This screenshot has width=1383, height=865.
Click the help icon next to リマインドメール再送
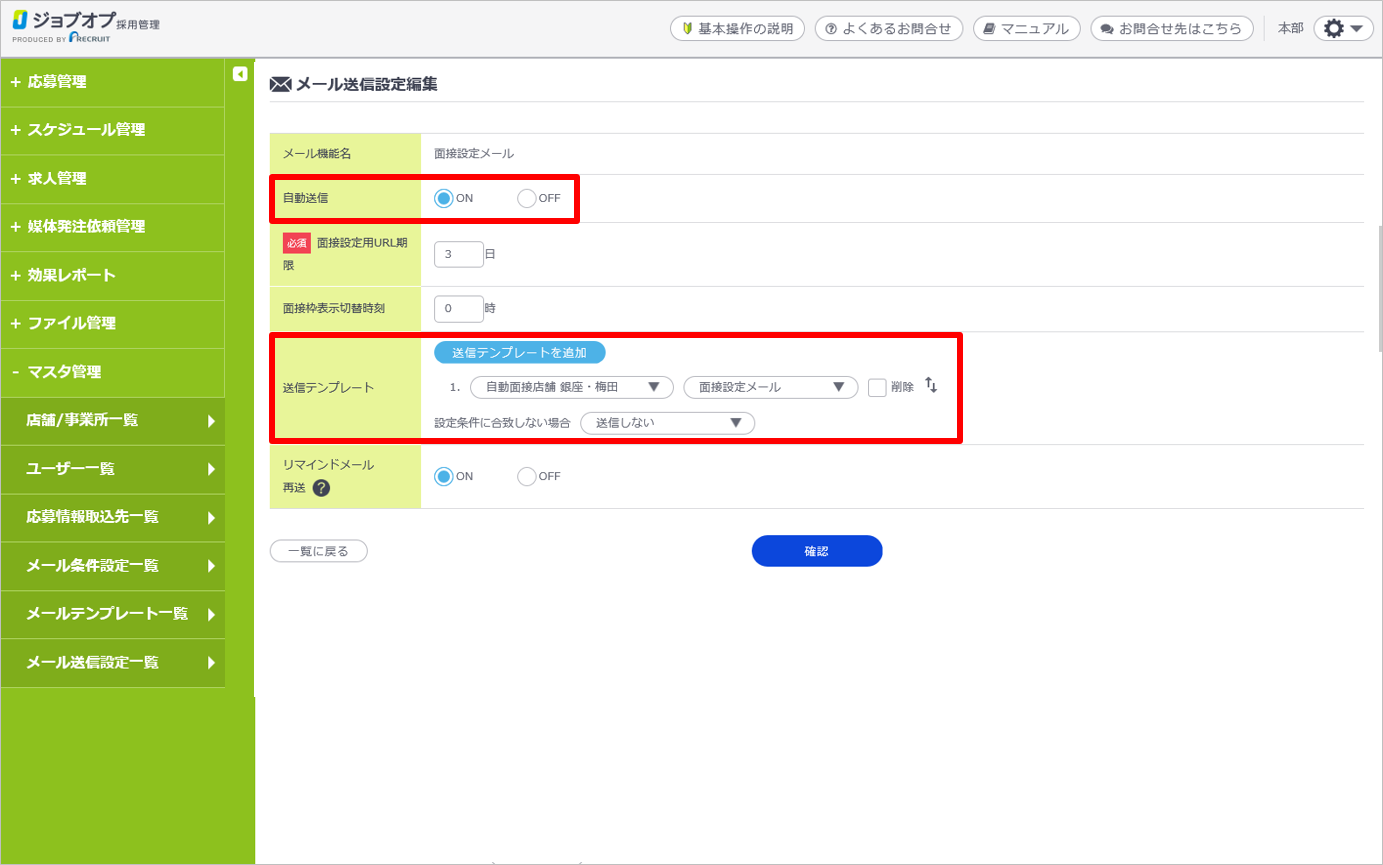point(321,488)
